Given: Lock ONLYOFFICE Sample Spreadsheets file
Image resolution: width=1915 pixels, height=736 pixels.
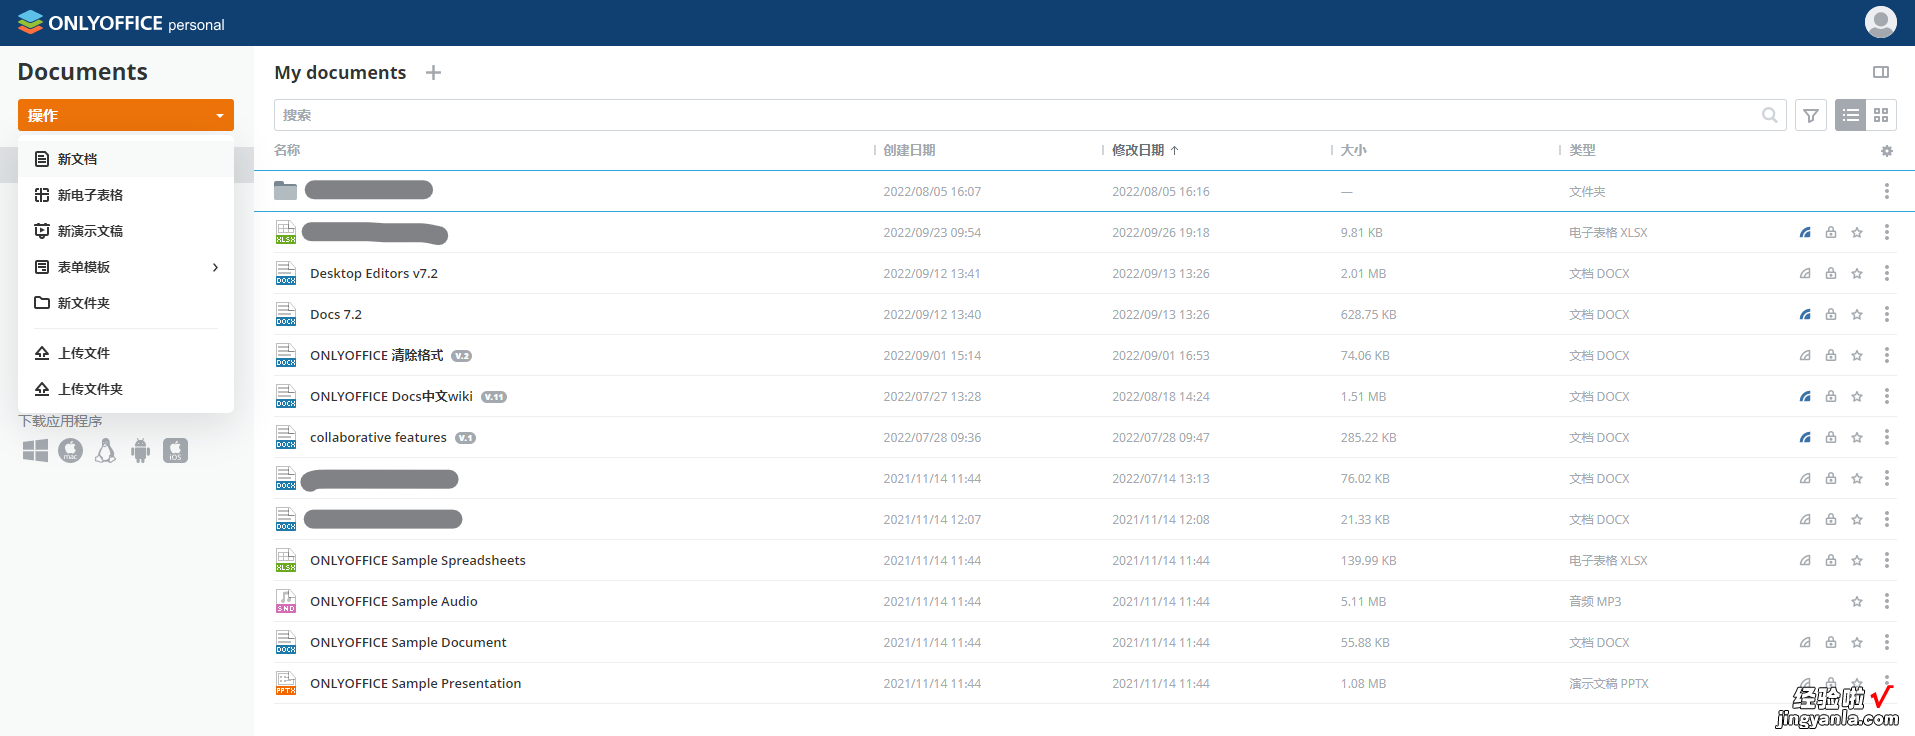Looking at the screenshot, I should [1831, 560].
